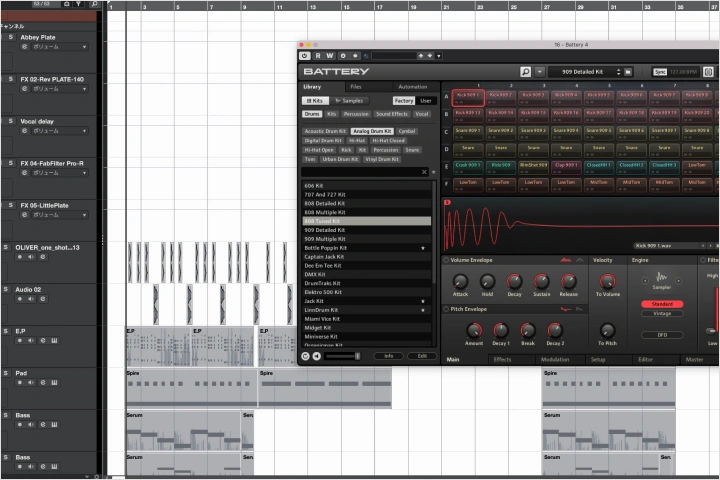Open Vocal delay automation parameter dropdown

(84, 131)
